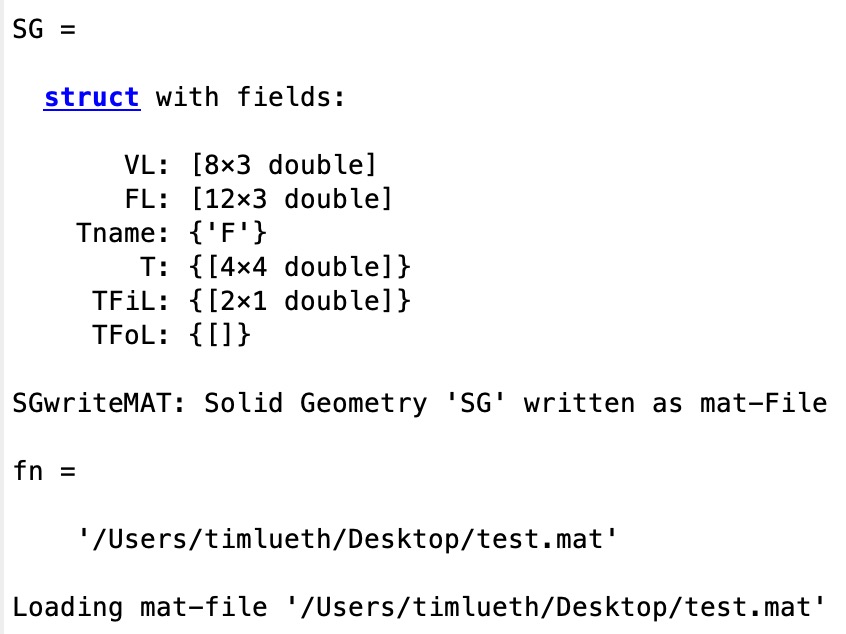Click the quoted test.mat path under fn

pos(347,540)
